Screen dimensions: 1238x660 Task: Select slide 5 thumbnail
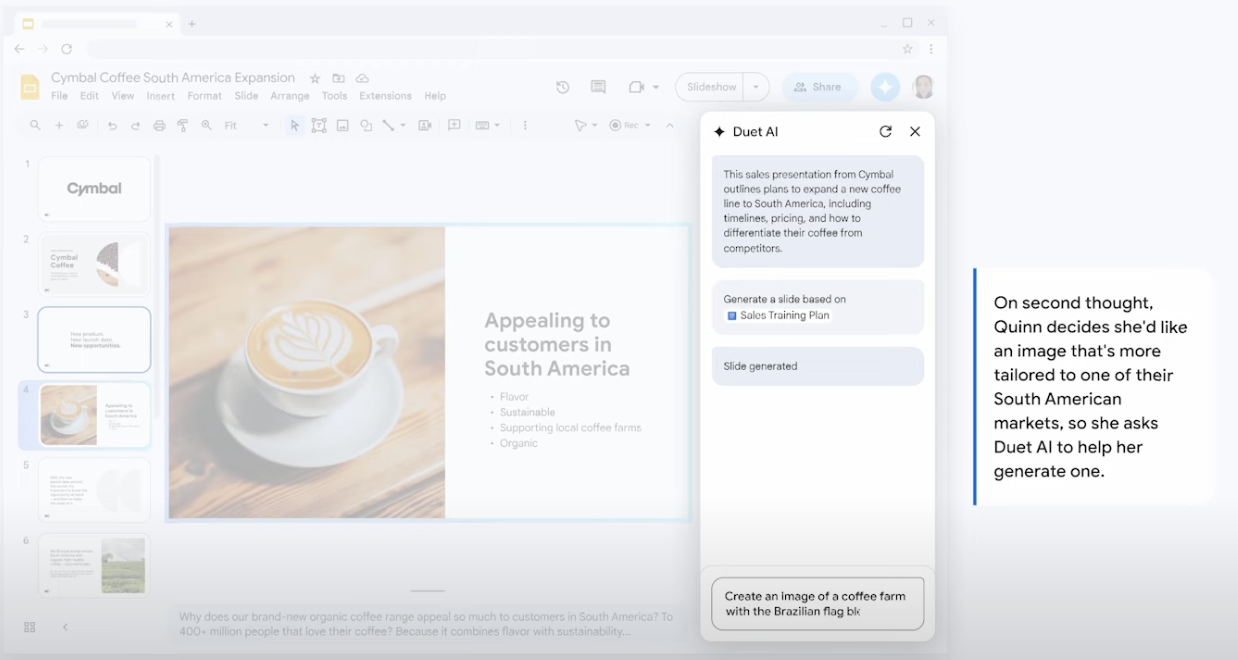[x=94, y=490]
